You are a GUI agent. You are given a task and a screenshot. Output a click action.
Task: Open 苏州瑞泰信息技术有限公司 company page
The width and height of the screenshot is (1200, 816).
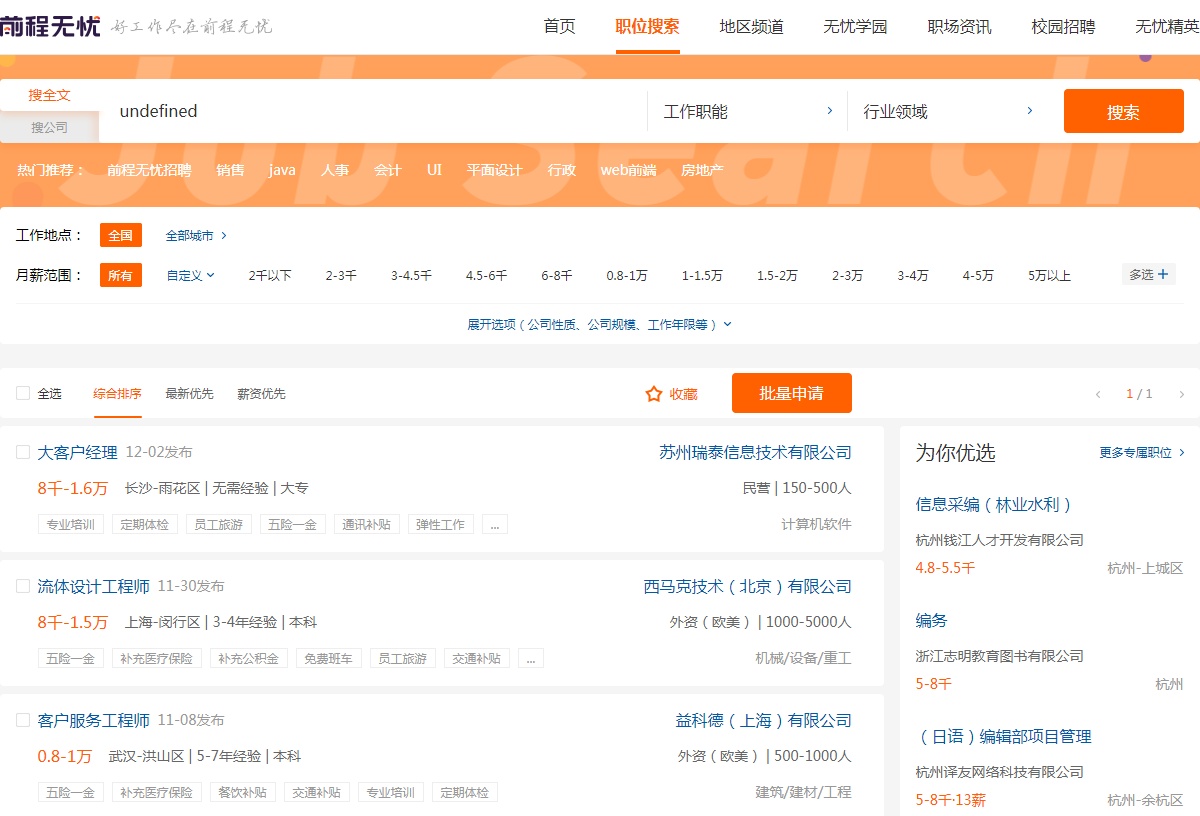tap(755, 453)
